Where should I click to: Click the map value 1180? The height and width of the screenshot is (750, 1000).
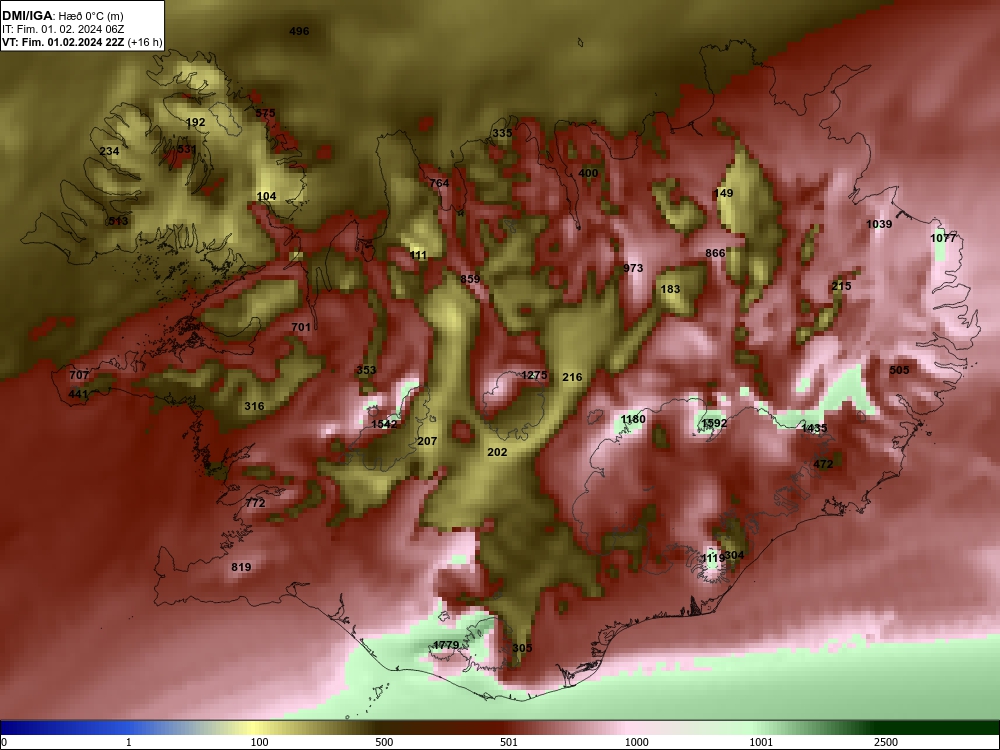pos(633,419)
